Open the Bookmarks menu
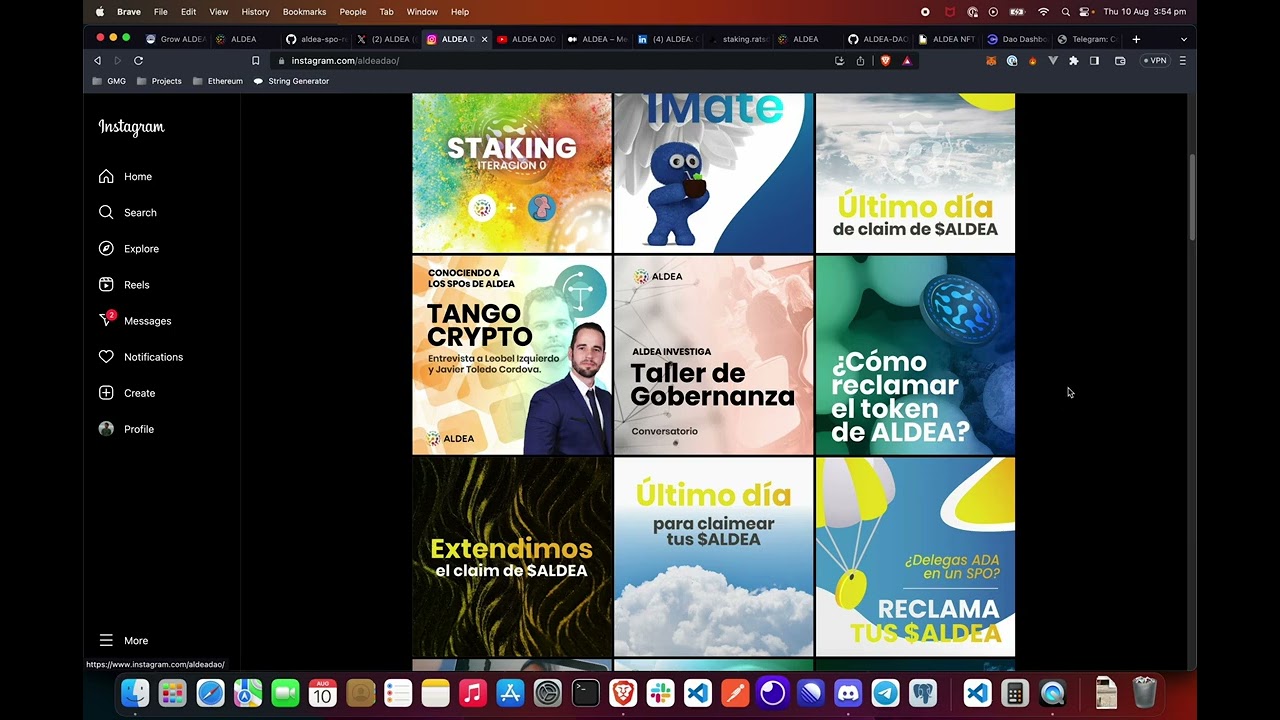This screenshot has height=720, width=1280. (304, 12)
